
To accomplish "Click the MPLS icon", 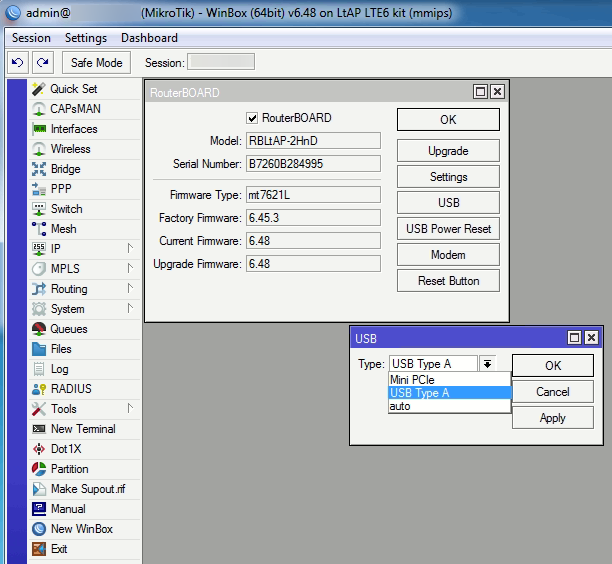I will pyautogui.click(x=39, y=269).
